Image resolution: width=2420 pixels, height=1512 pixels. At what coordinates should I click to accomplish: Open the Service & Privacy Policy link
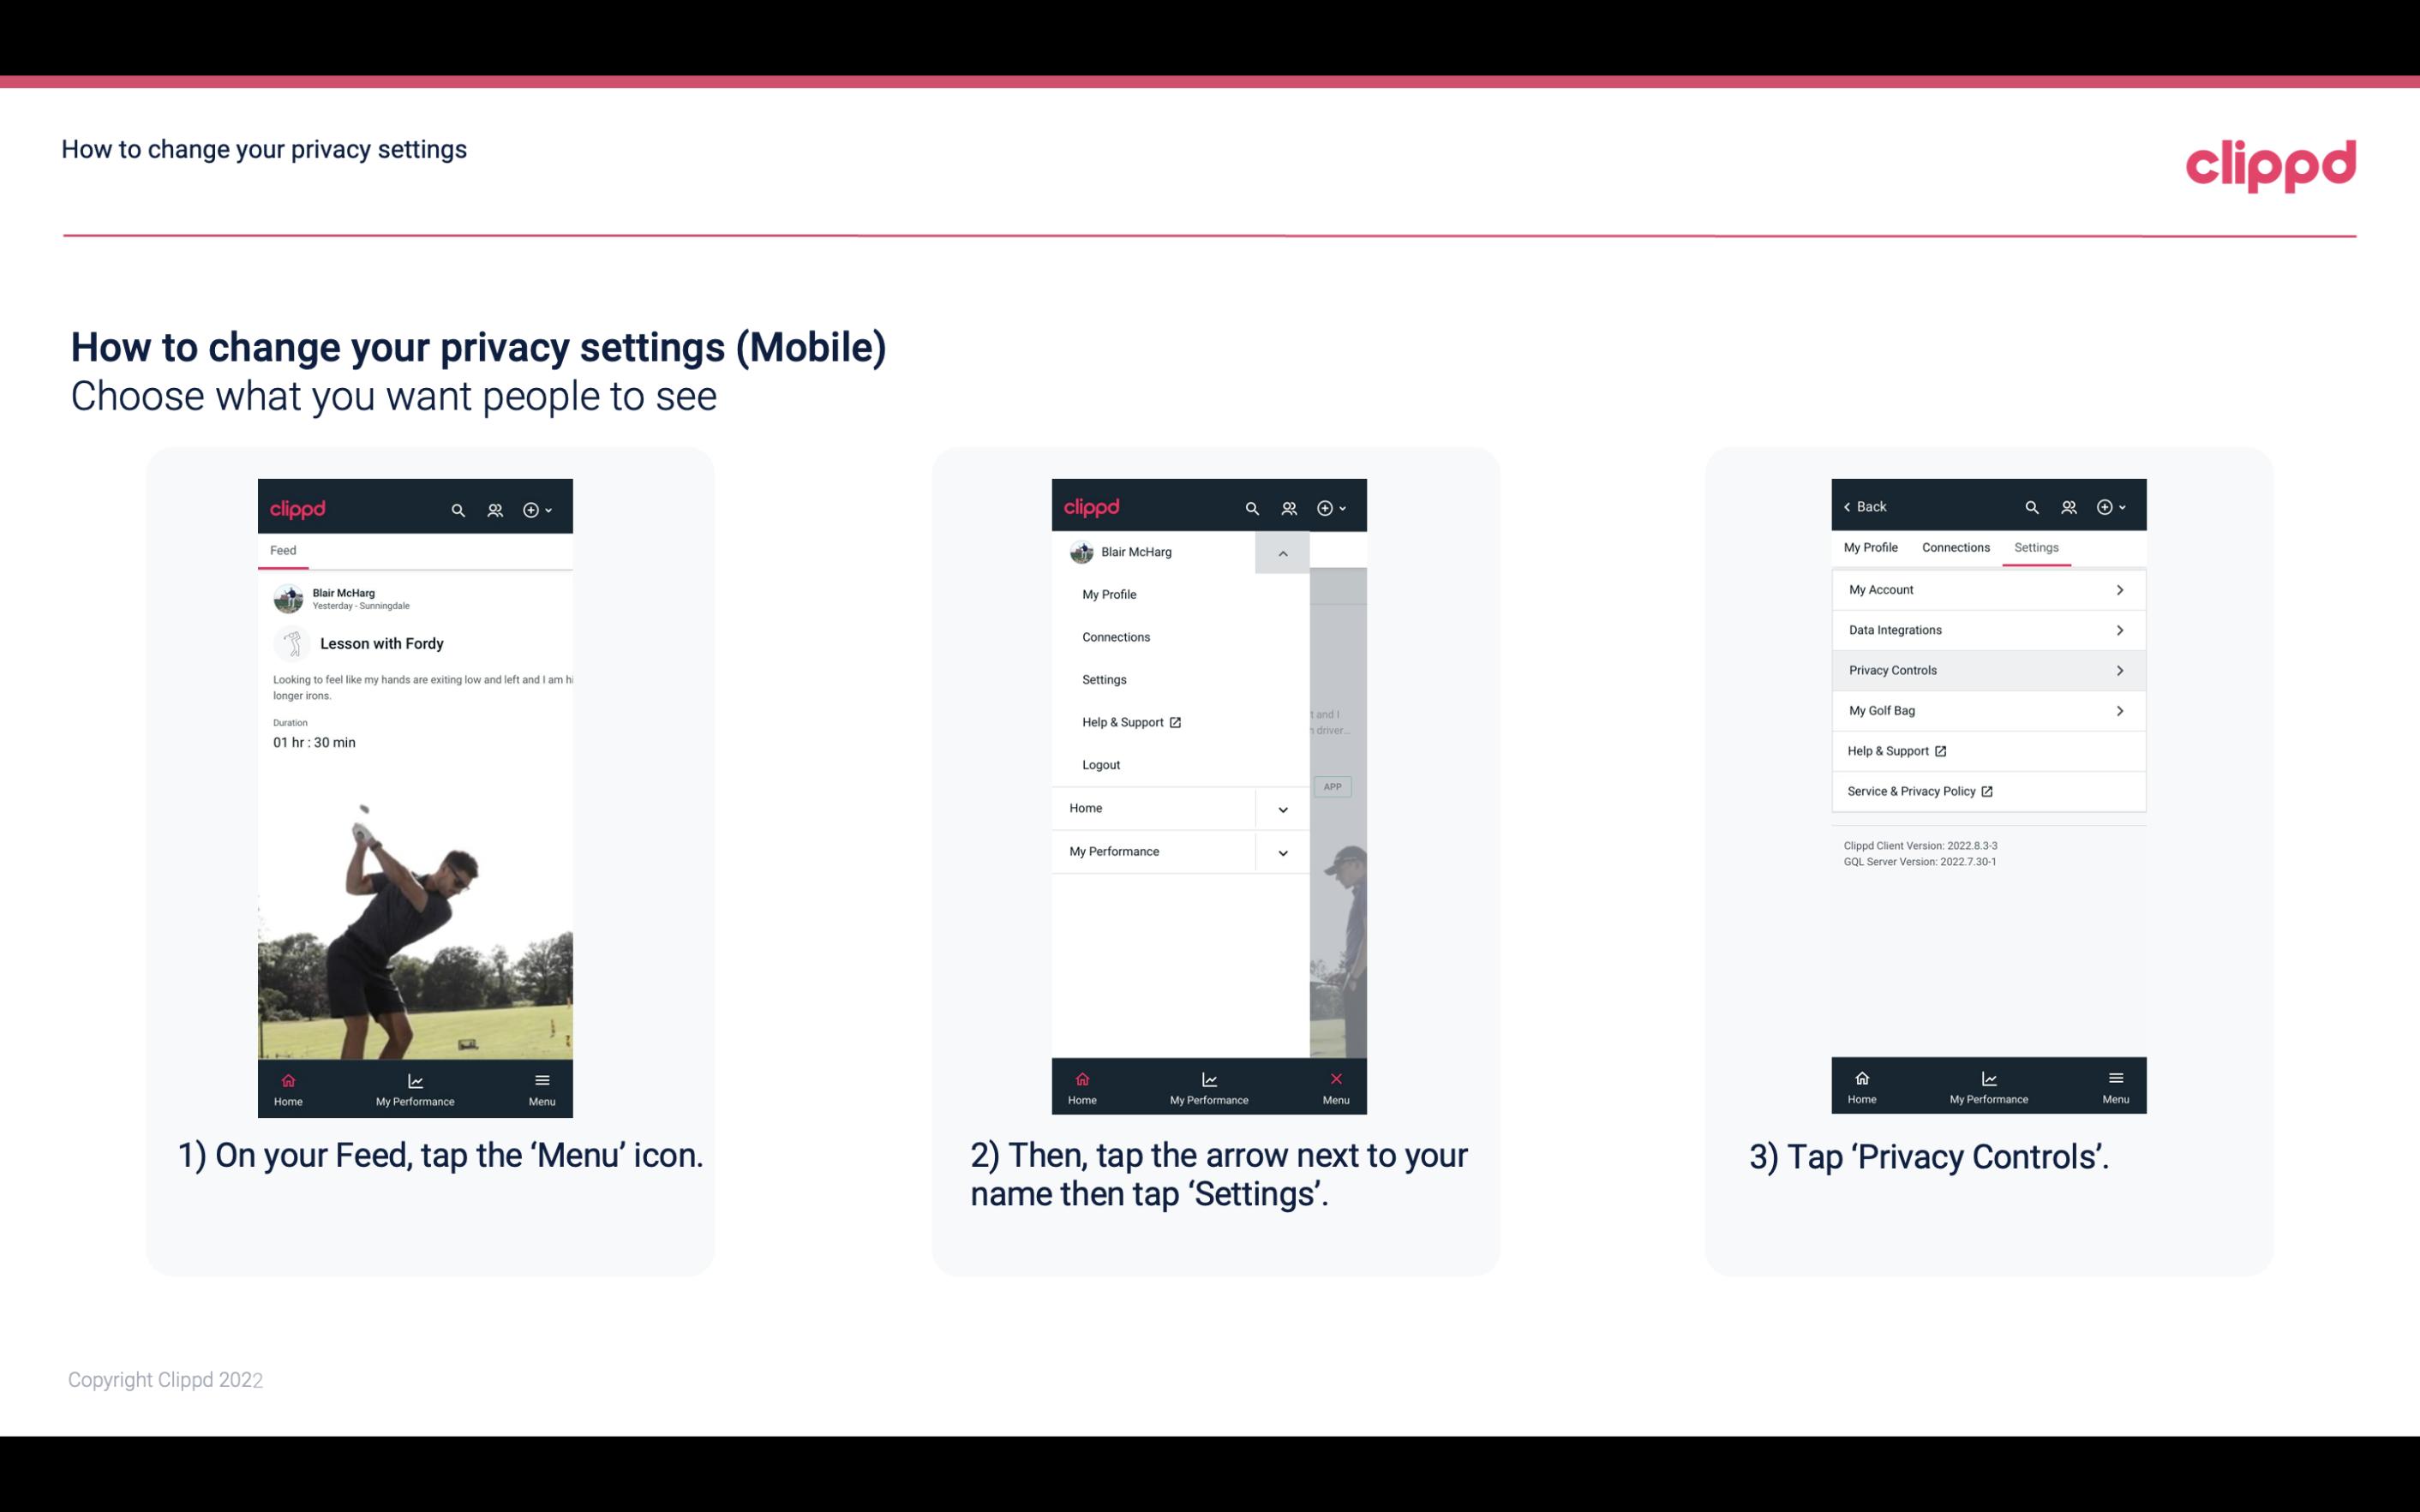pos(1918,791)
